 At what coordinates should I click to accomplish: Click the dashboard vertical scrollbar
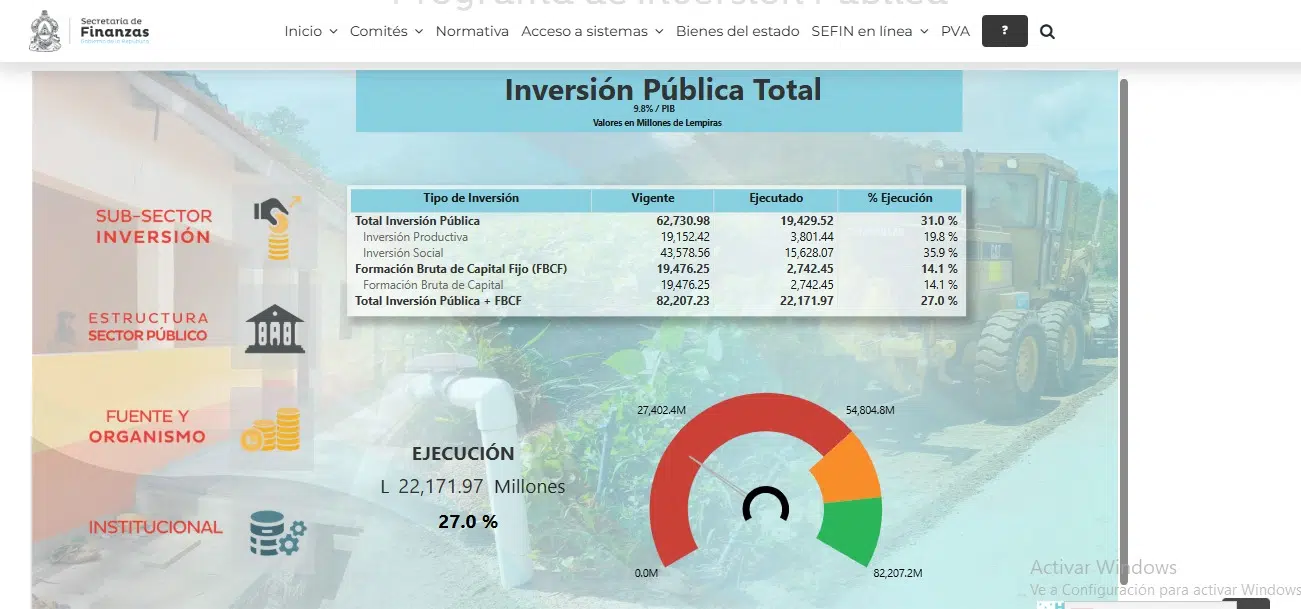(1123, 330)
